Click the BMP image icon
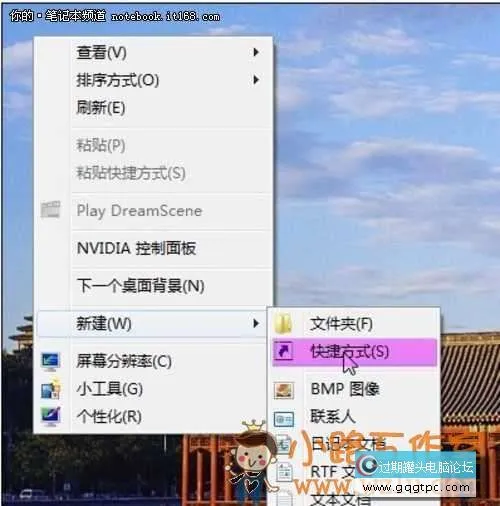 pos(284,390)
